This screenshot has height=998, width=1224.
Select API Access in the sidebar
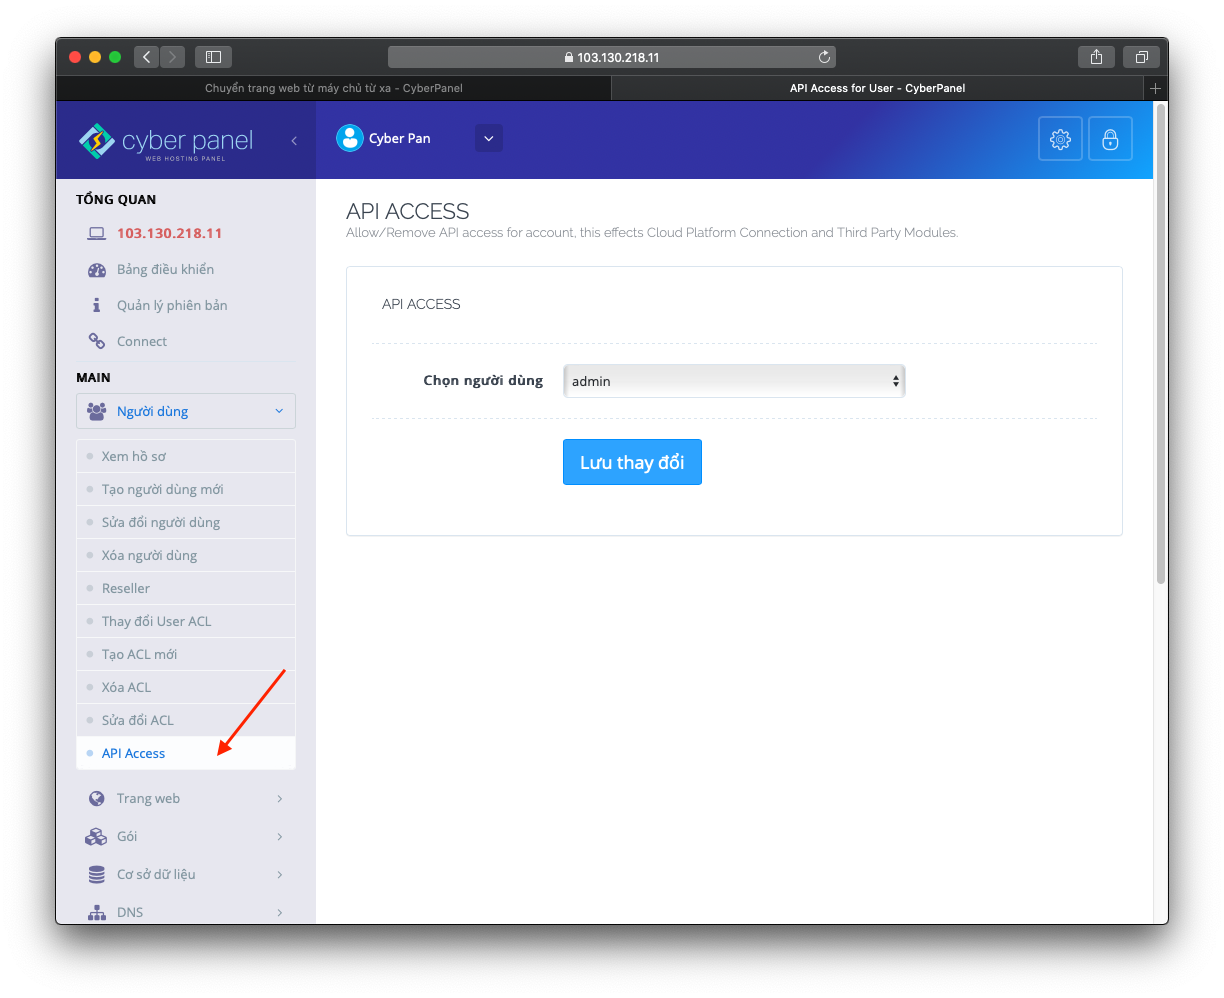(x=186, y=753)
